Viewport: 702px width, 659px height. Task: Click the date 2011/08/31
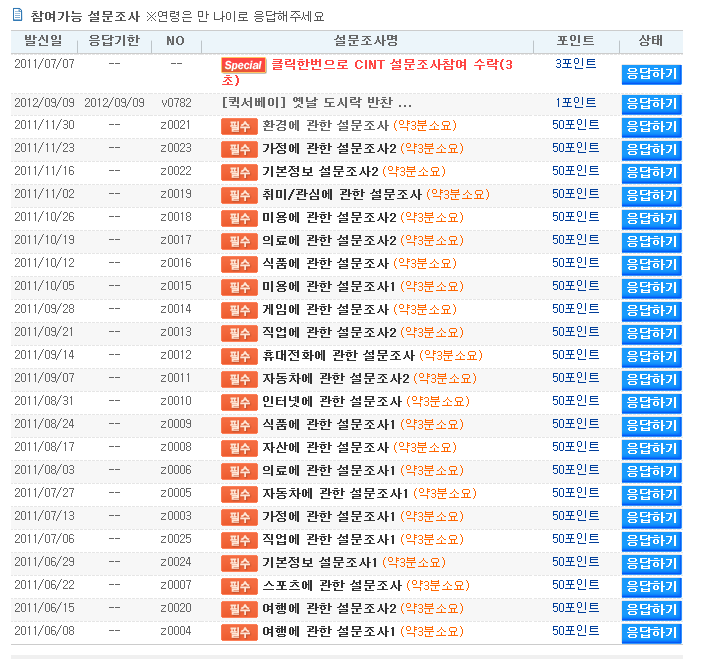[44, 401]
